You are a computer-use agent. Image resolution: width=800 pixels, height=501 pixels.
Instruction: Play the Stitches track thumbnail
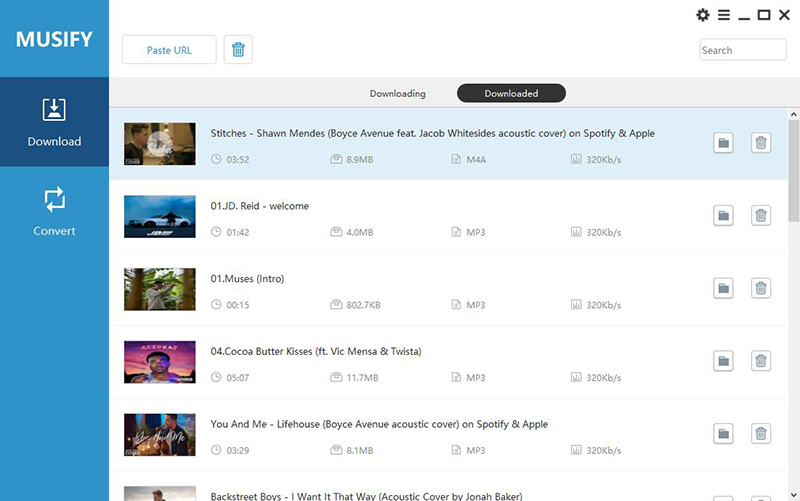pos(160,144)
